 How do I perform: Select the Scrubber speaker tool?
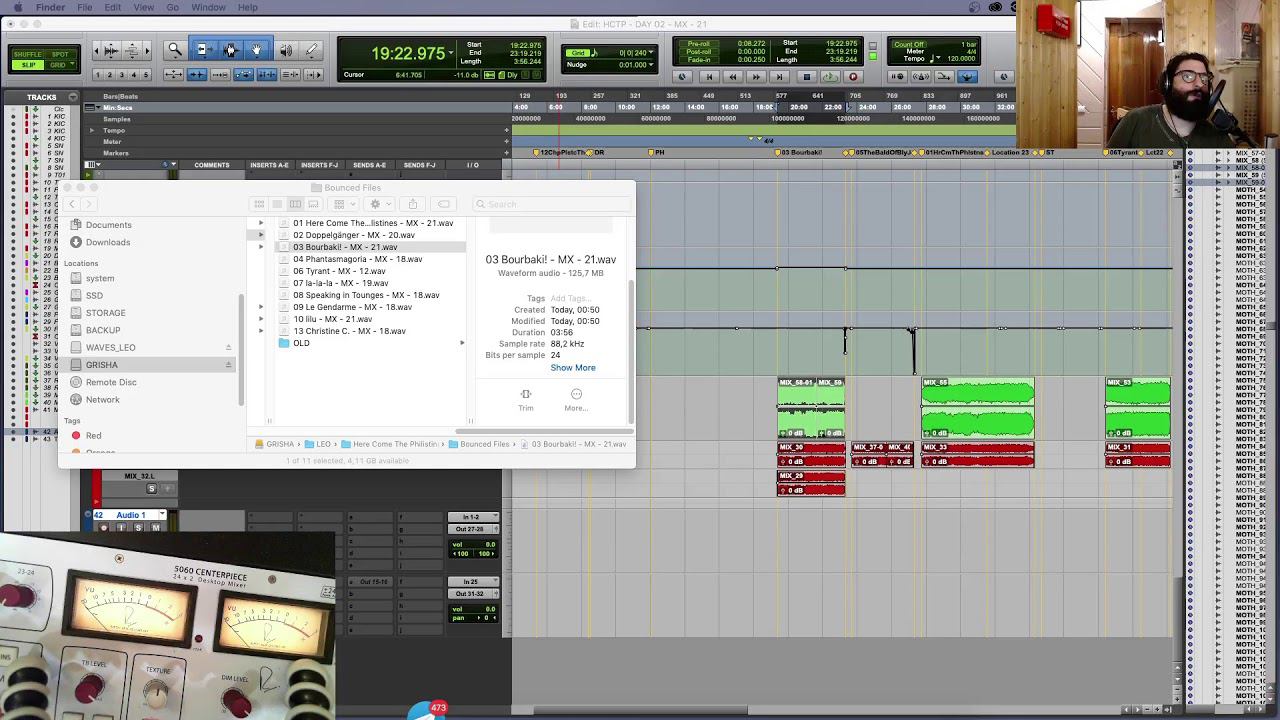(285, 50)
